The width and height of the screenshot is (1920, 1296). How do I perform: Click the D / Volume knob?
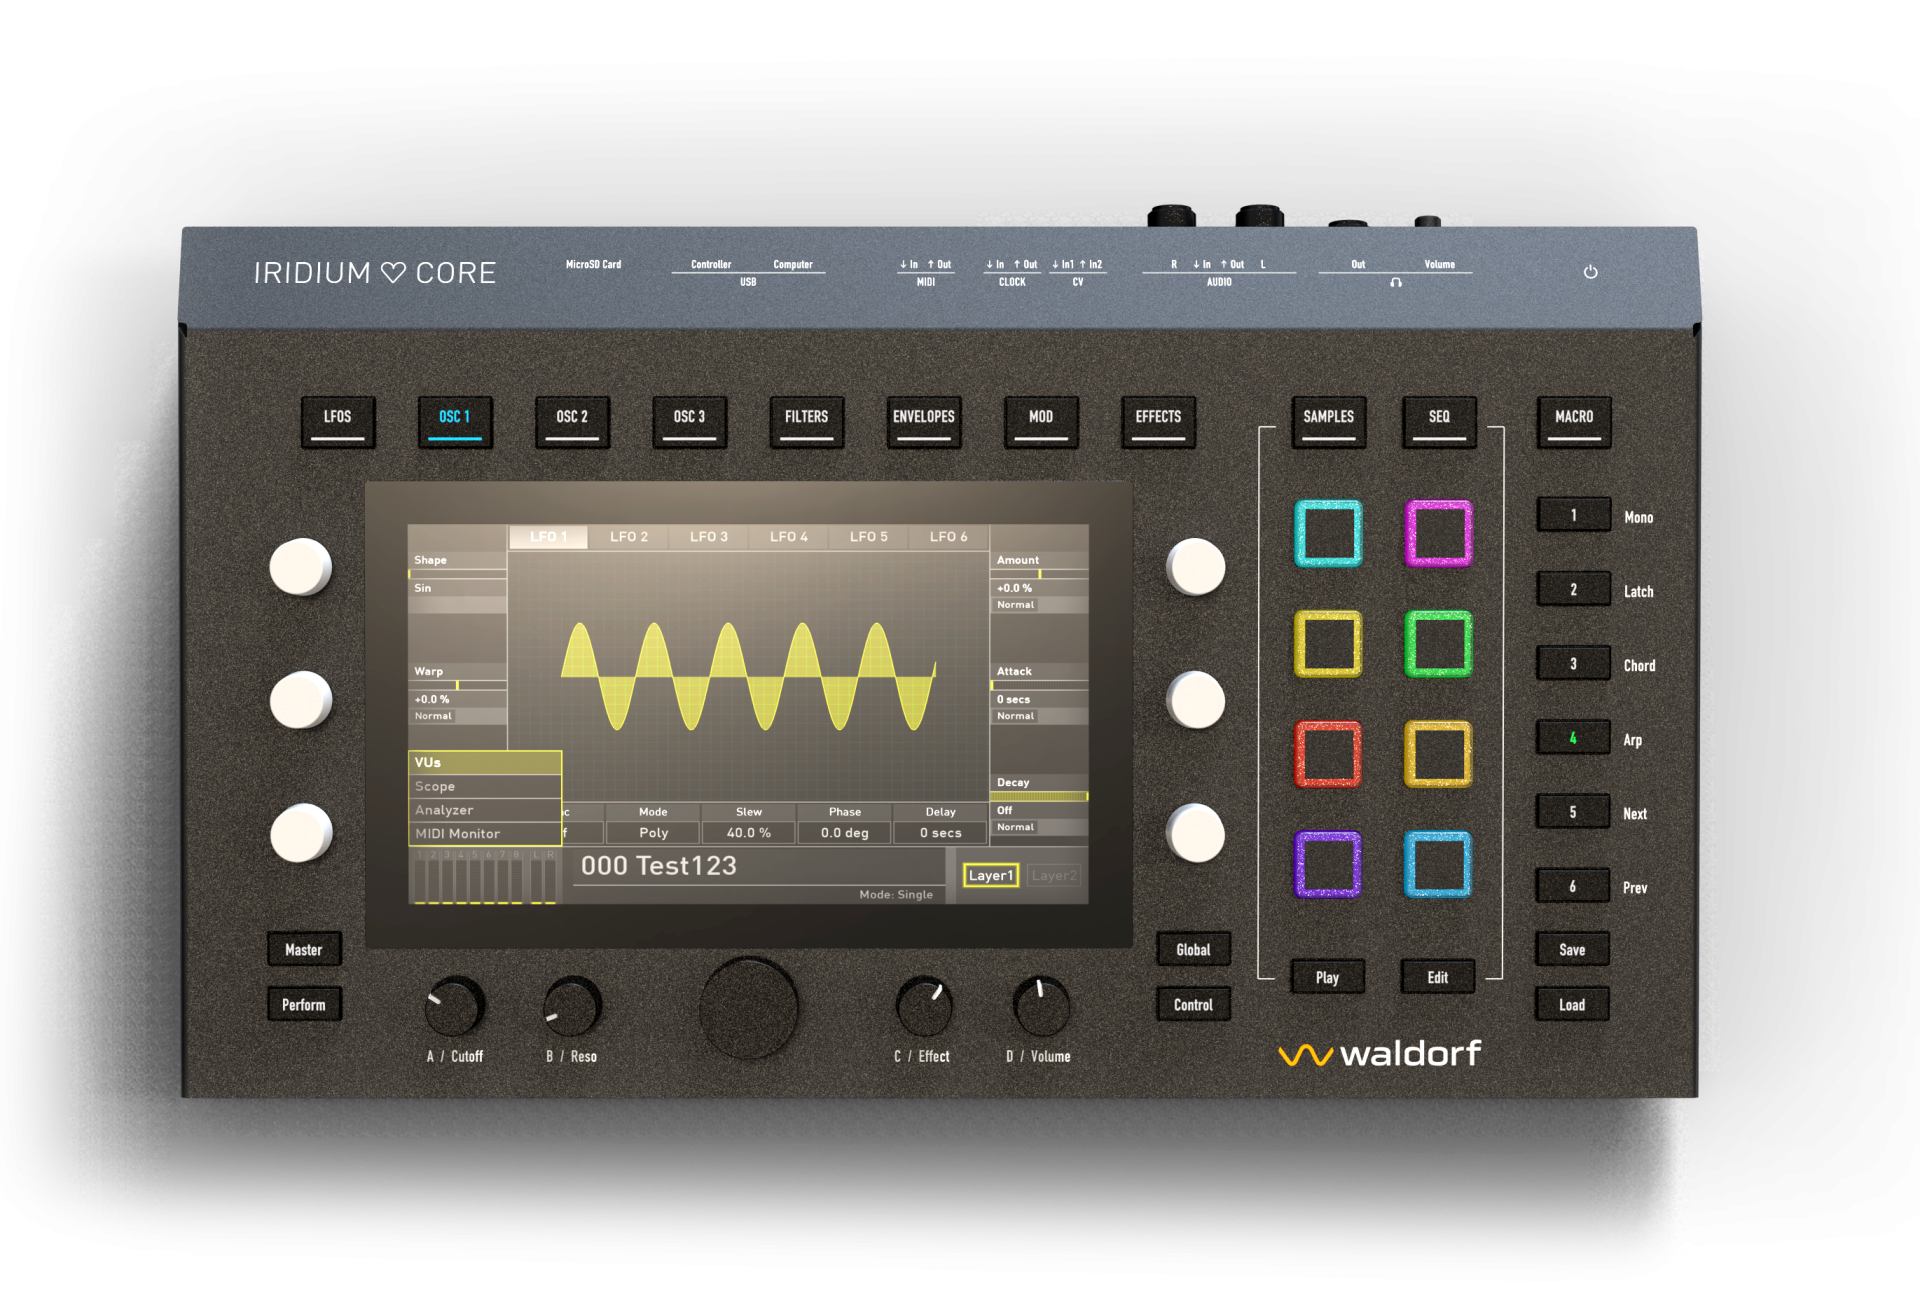[x=1041, y=1006]
